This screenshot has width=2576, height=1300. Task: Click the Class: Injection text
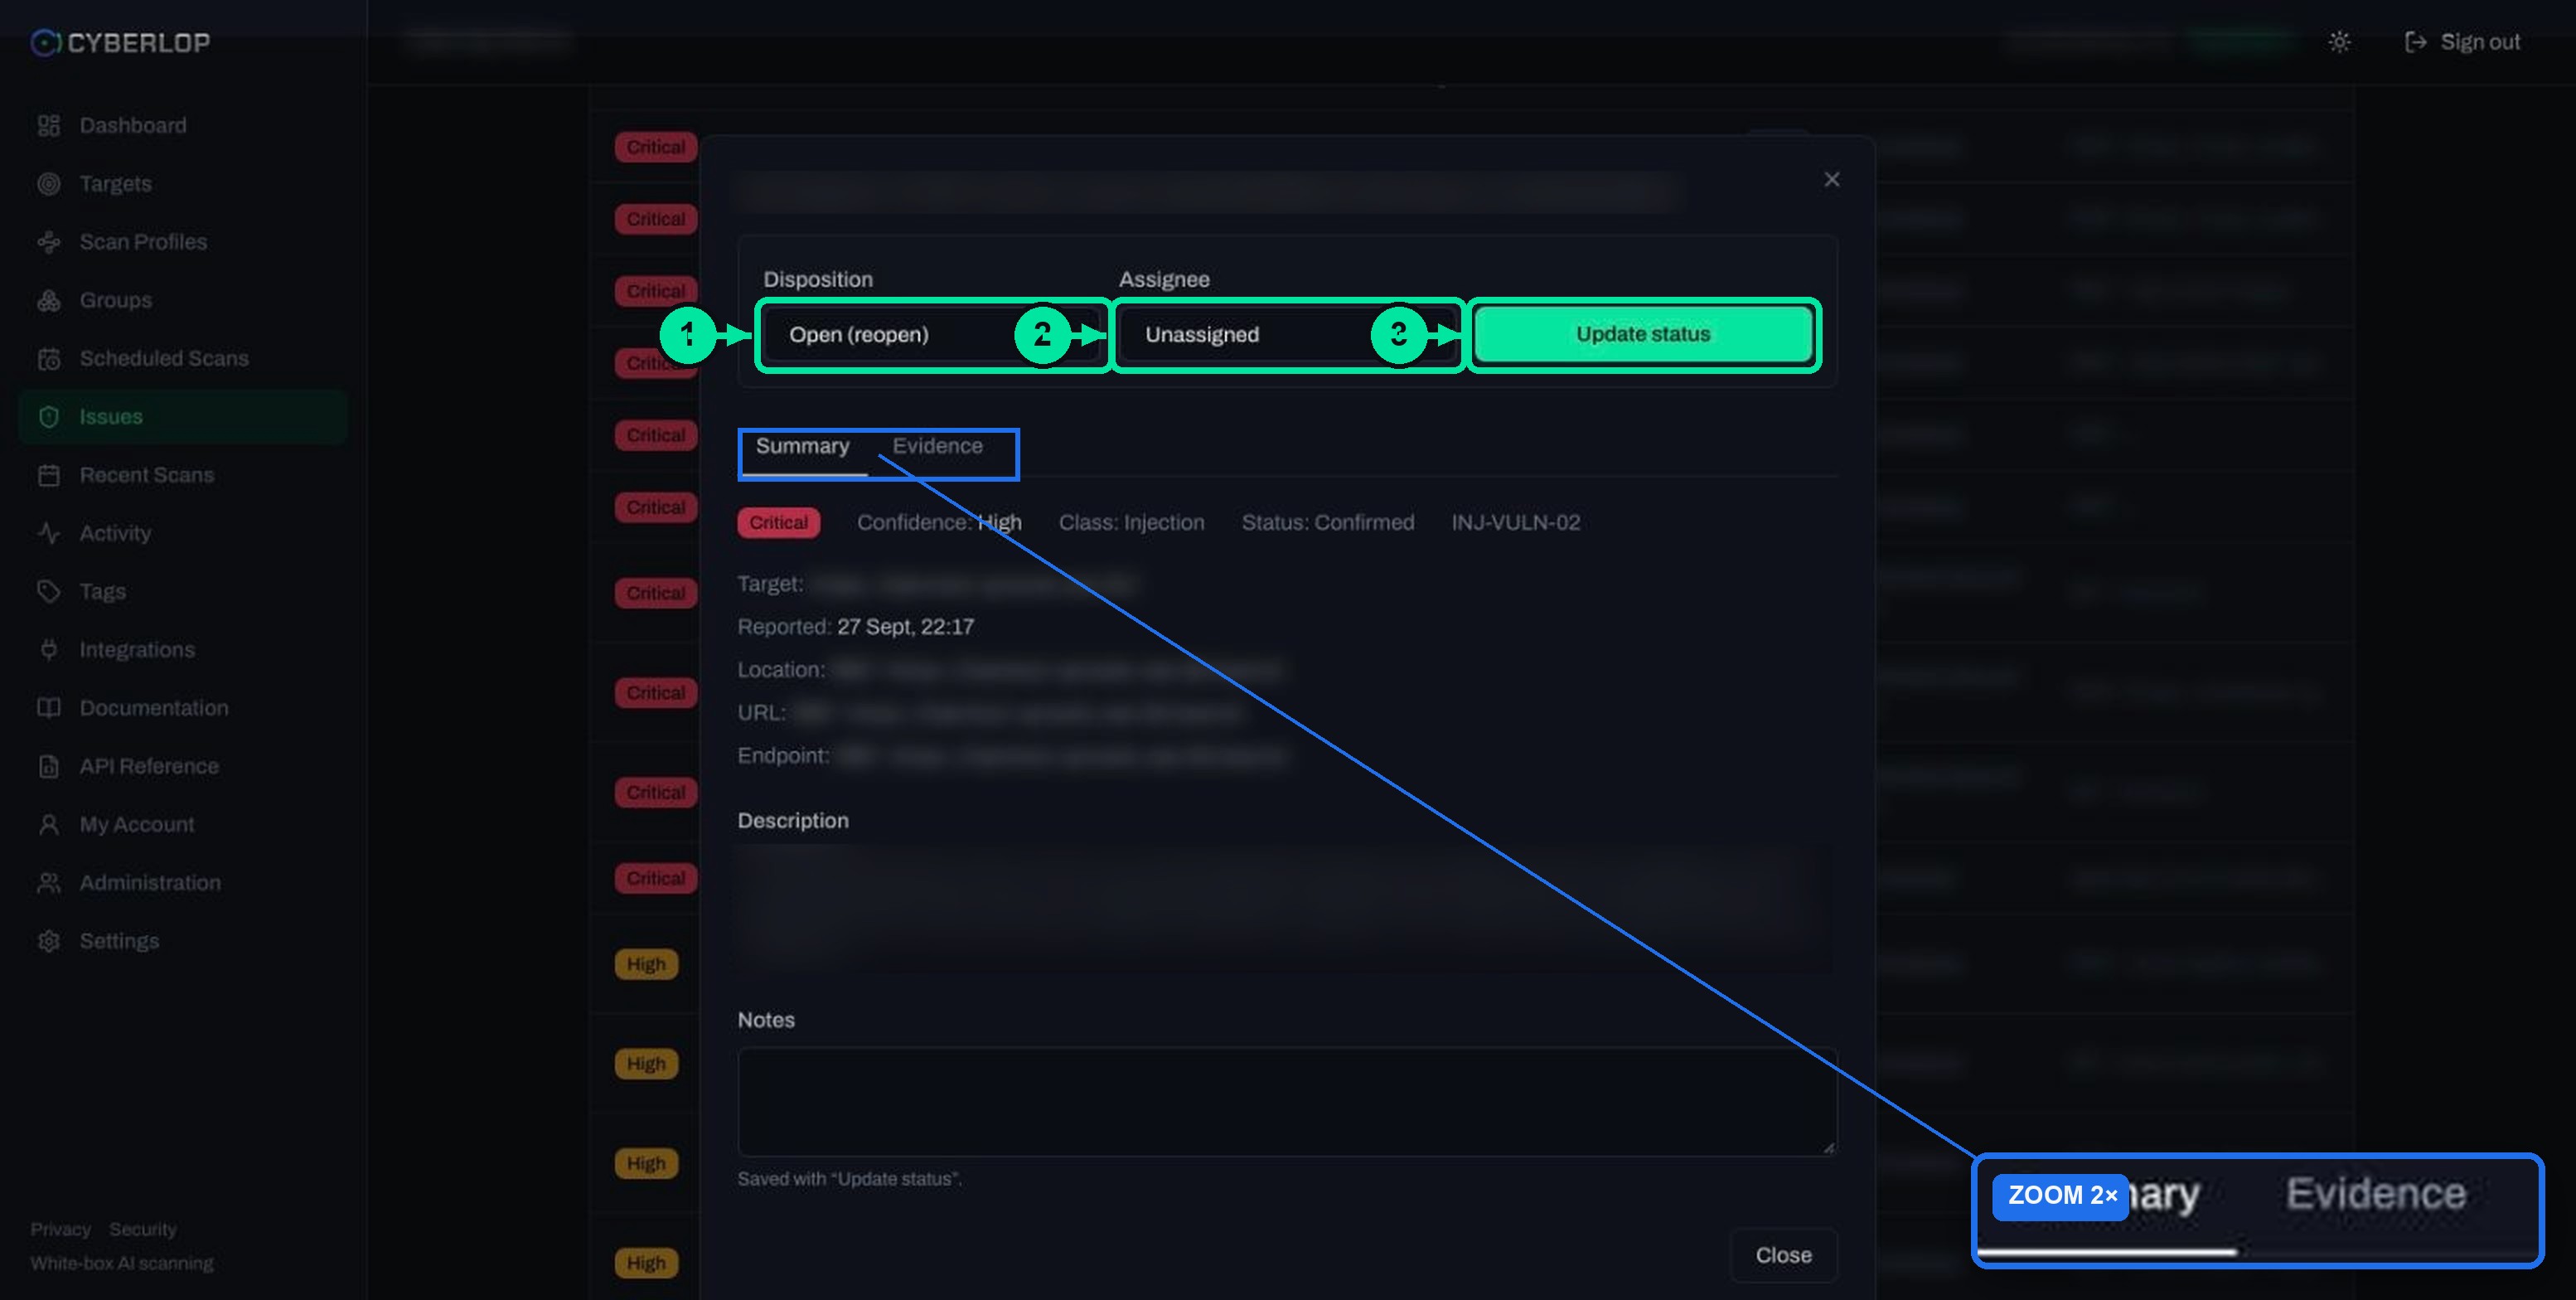[1131, 522]
